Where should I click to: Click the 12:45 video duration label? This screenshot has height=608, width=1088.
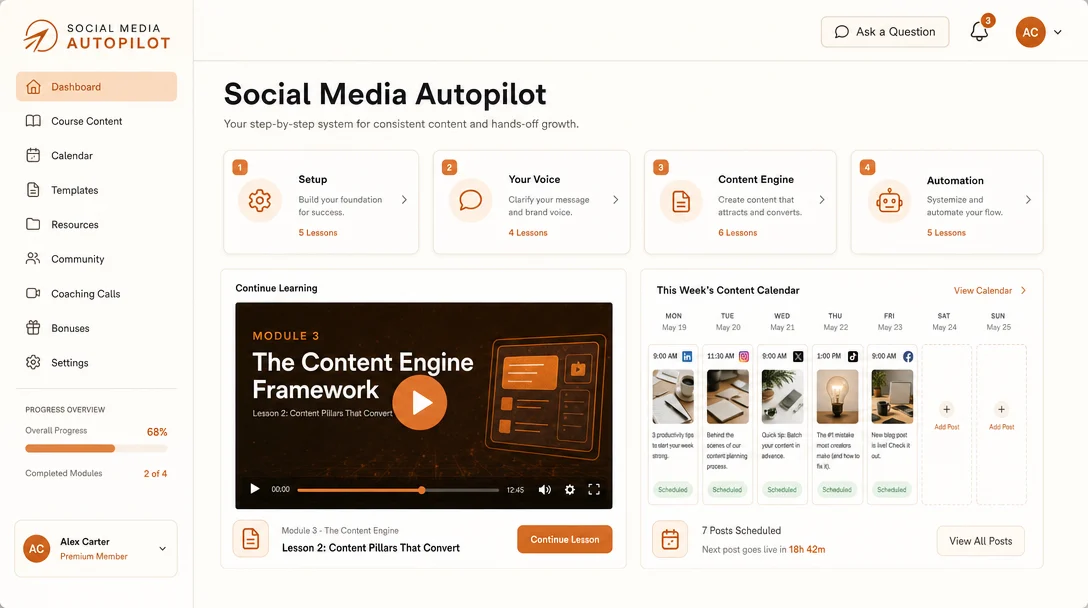point(516,490)
